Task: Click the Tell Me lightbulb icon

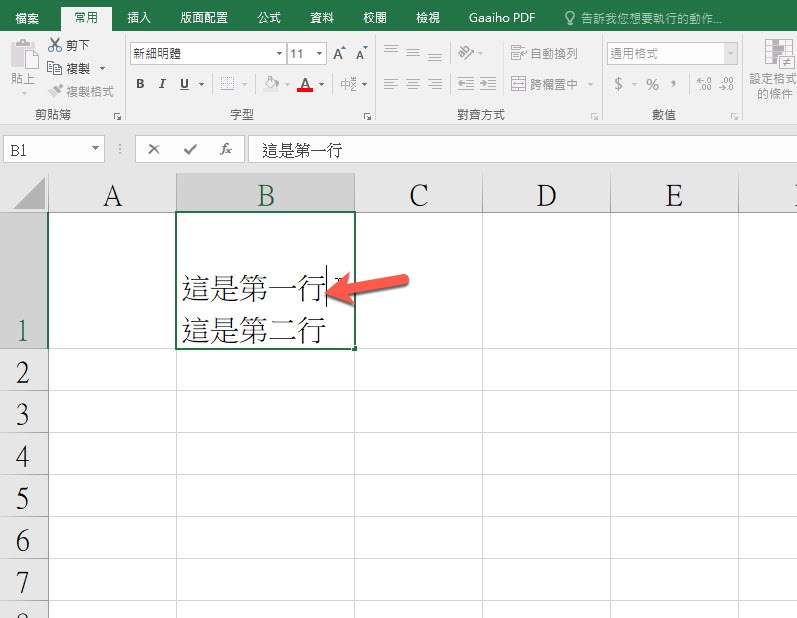Action: (570, 18)
